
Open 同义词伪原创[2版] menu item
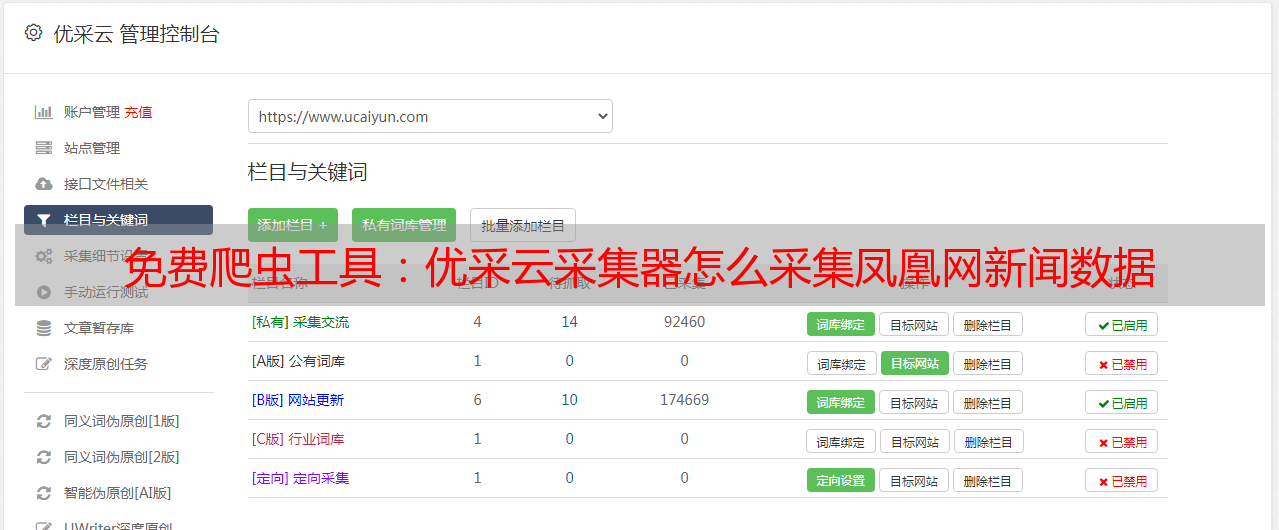pyautogui.click(x=122, y=457)
